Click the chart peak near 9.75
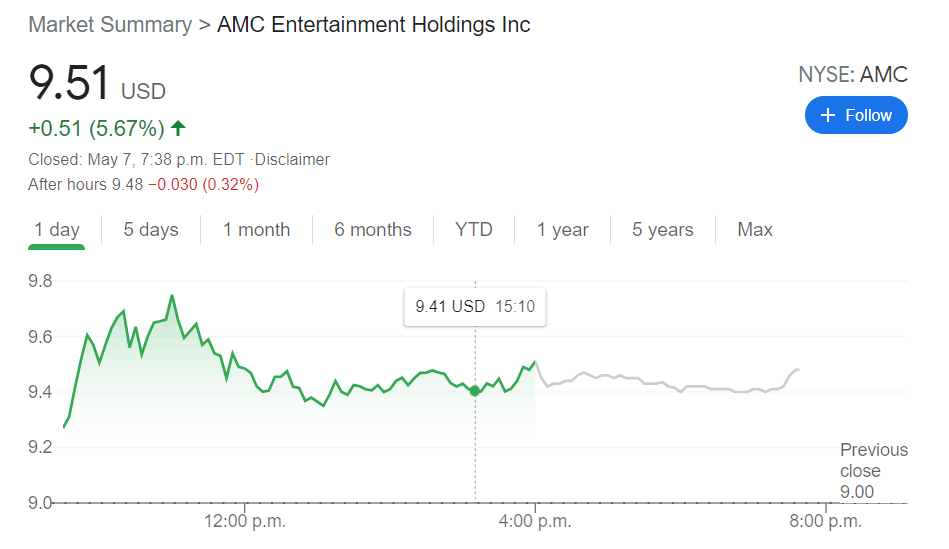The image size is (949, 549). [172, 296]
